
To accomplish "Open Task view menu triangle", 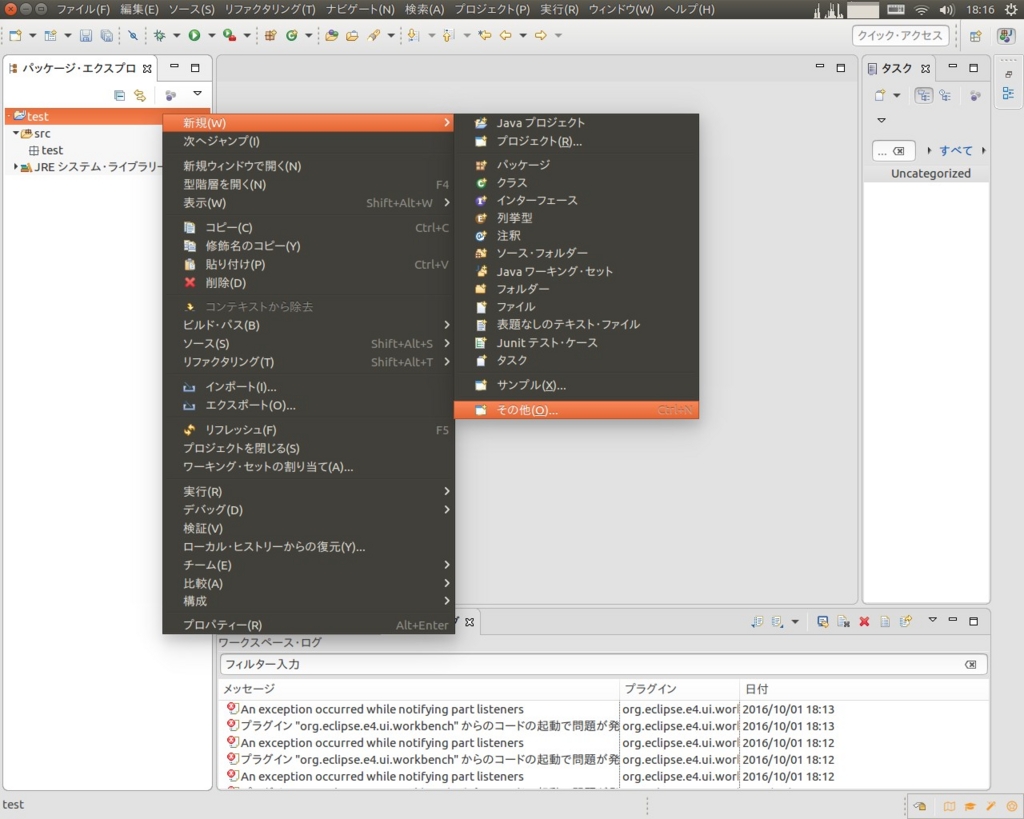I will 881,120.
